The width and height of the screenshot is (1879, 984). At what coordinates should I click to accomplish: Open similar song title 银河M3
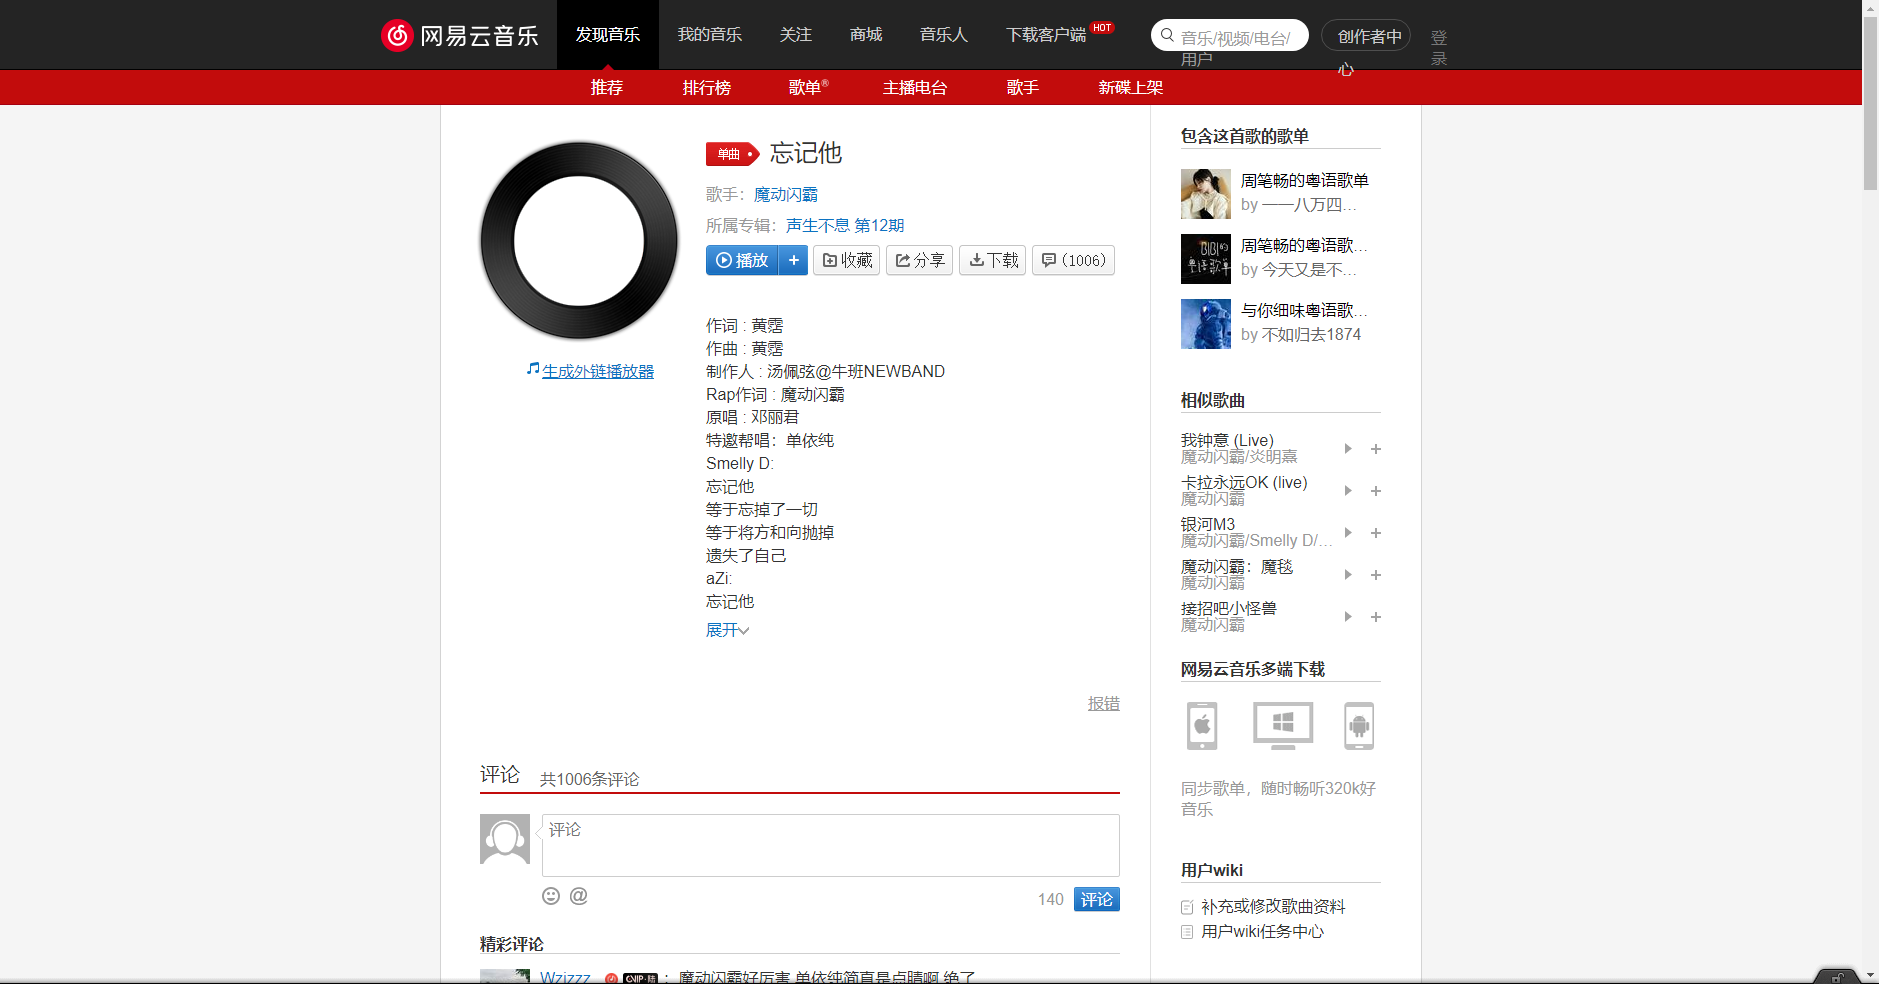point(1208,525)
